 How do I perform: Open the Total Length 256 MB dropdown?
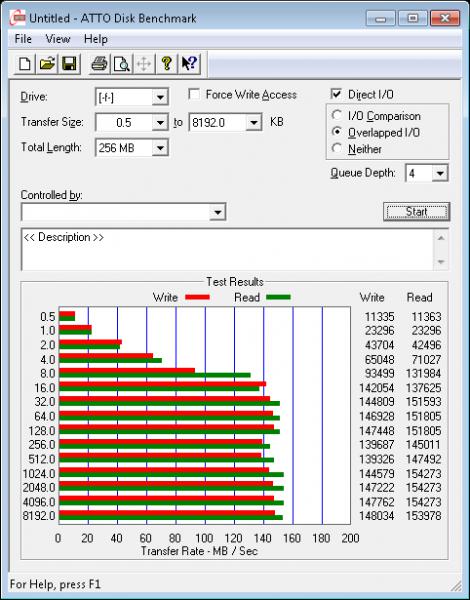160,148
